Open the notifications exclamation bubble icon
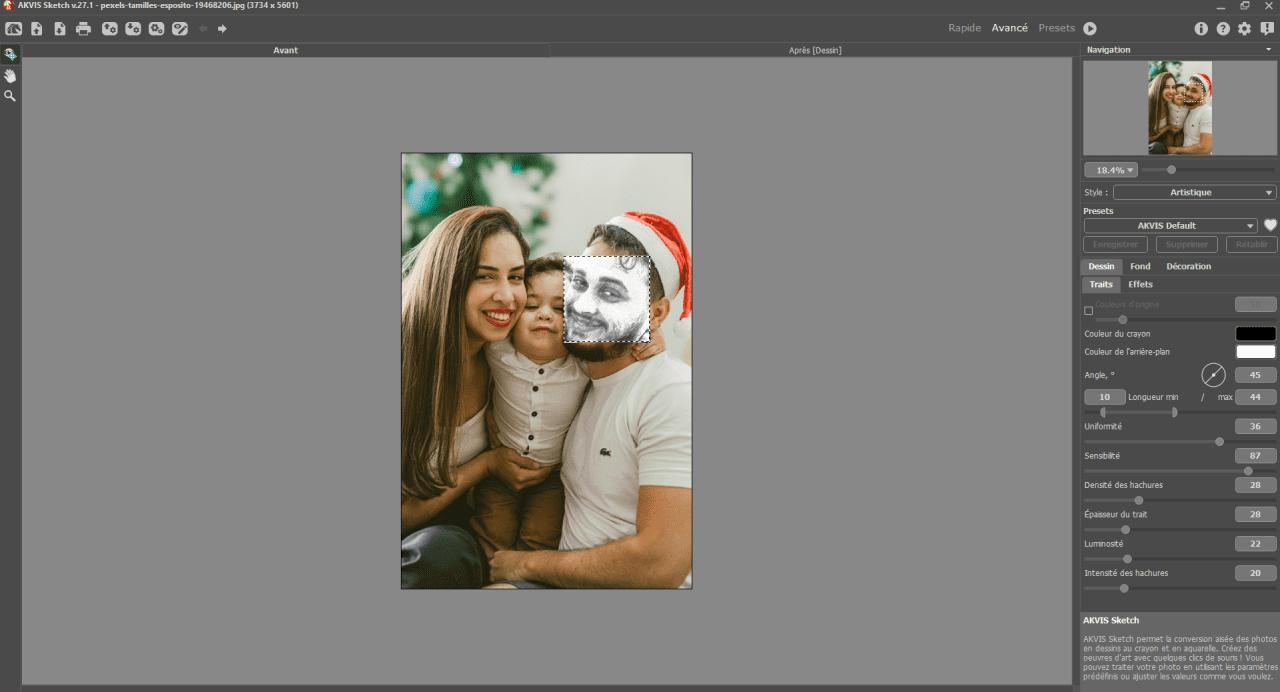1280x692 pixels. point(1268,29)
